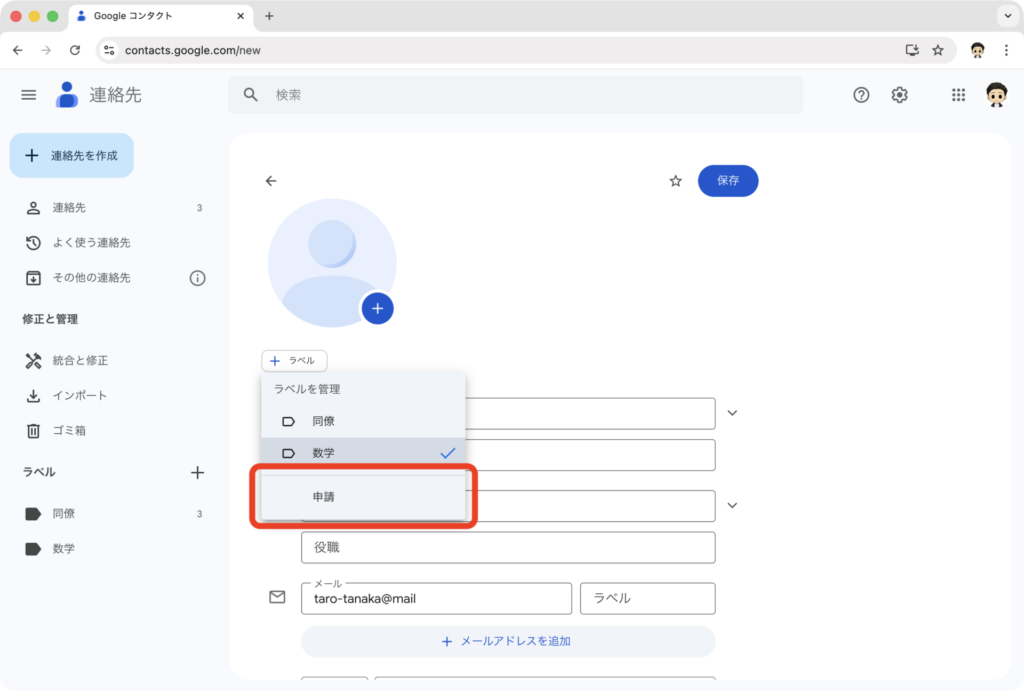This screenshot has height=691, width=1024.
Task: Click メールアドレスを追加 button
Action: point(508,641)
